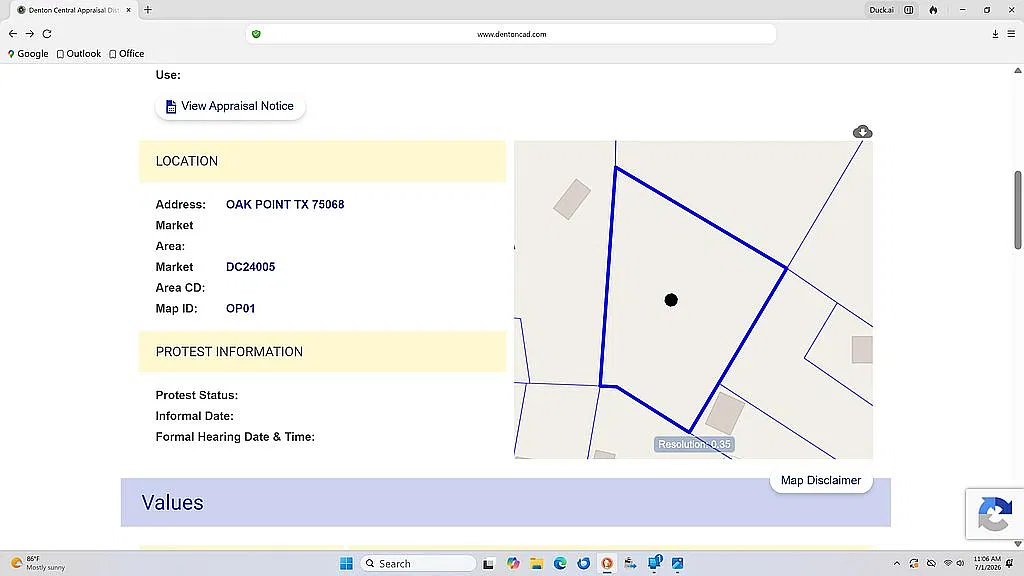This screenshot has width=1024, height=576.
Task: Click the Values section header
Action: (505, 503)
